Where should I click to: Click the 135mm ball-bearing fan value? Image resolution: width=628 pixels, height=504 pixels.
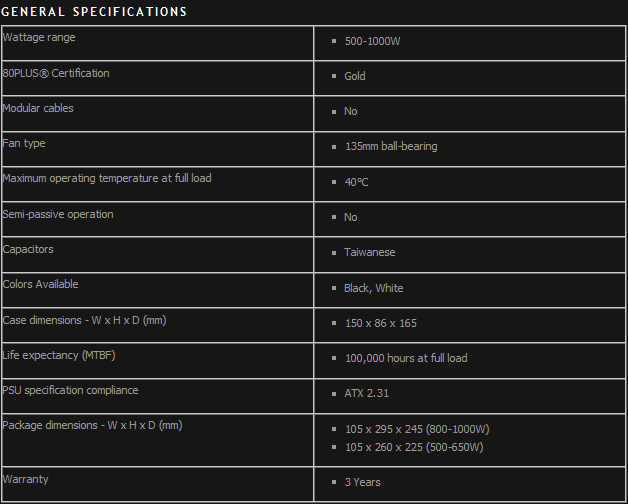pos(391,146)
